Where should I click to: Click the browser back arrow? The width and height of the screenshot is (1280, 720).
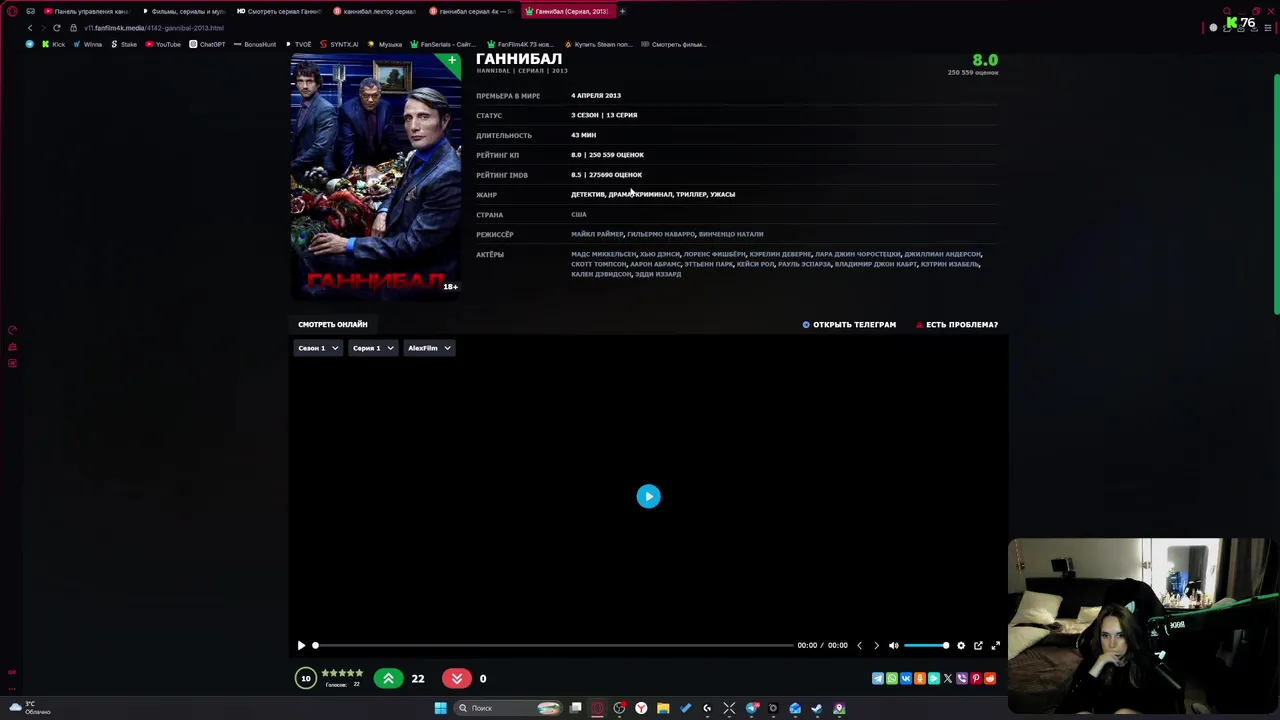coord(30,28)
